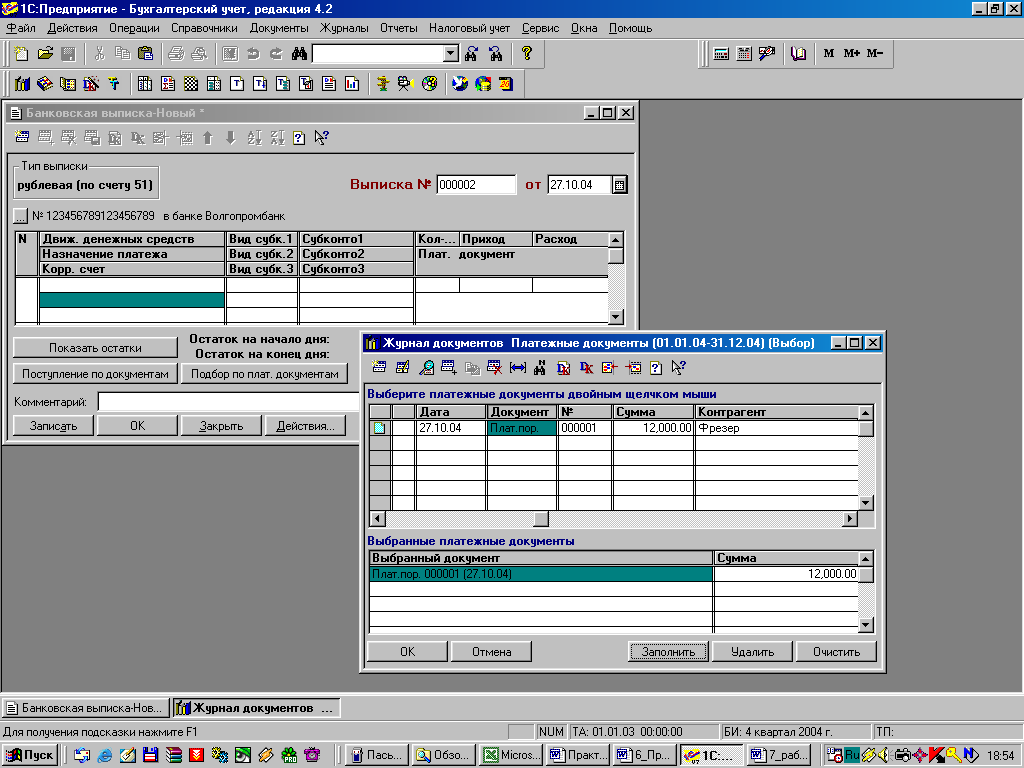
Task: Click the open book syntax helper icon
Action: (798, 54)
